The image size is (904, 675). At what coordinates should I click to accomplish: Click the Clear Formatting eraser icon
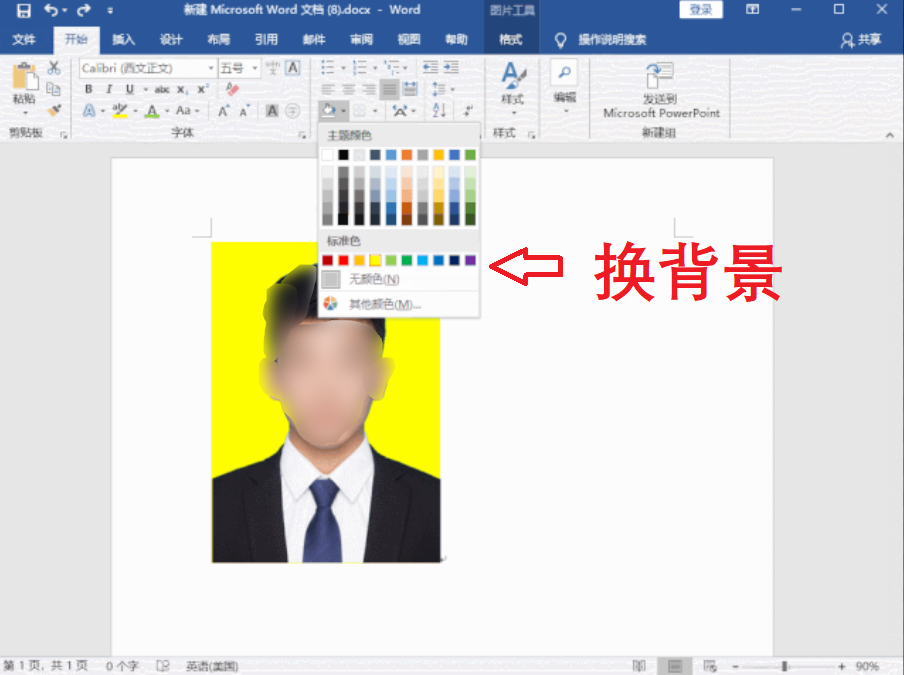[233, 89]
